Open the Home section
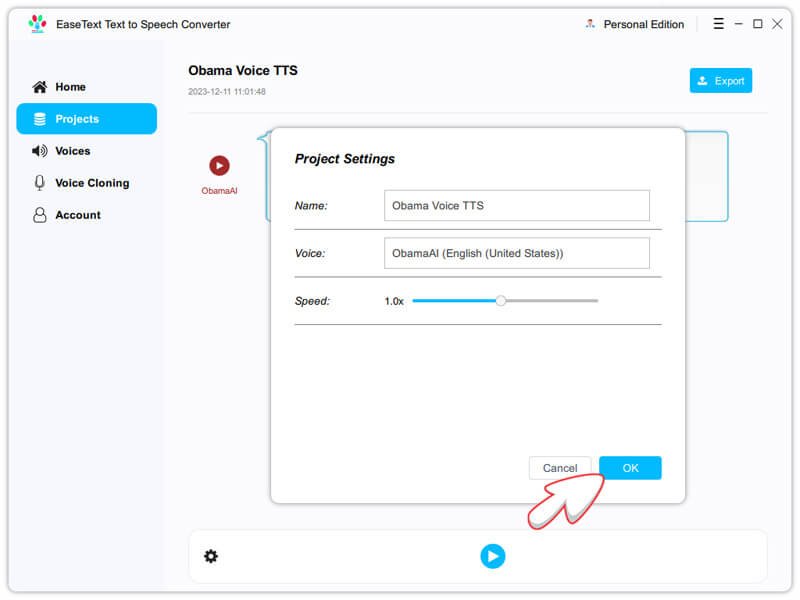 pos(70,87)
